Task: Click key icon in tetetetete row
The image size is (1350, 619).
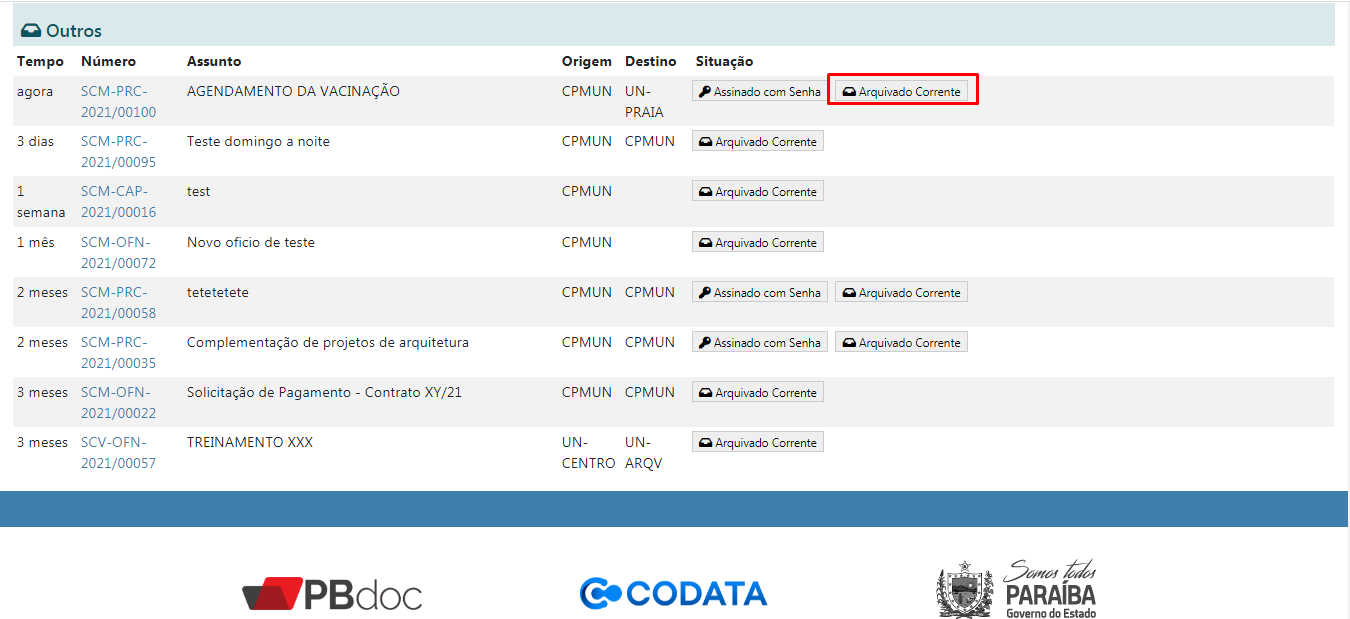Action: (705, 293)
